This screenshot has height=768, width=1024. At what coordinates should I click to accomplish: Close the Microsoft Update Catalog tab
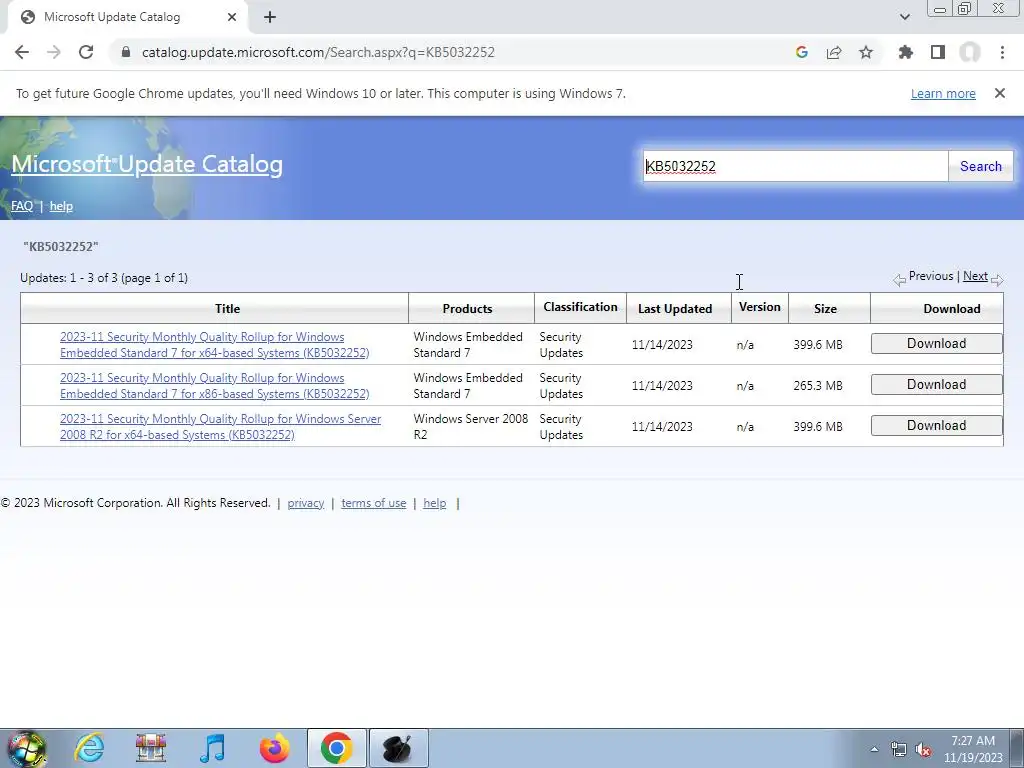pyautogui.click(x=232, y=17)
